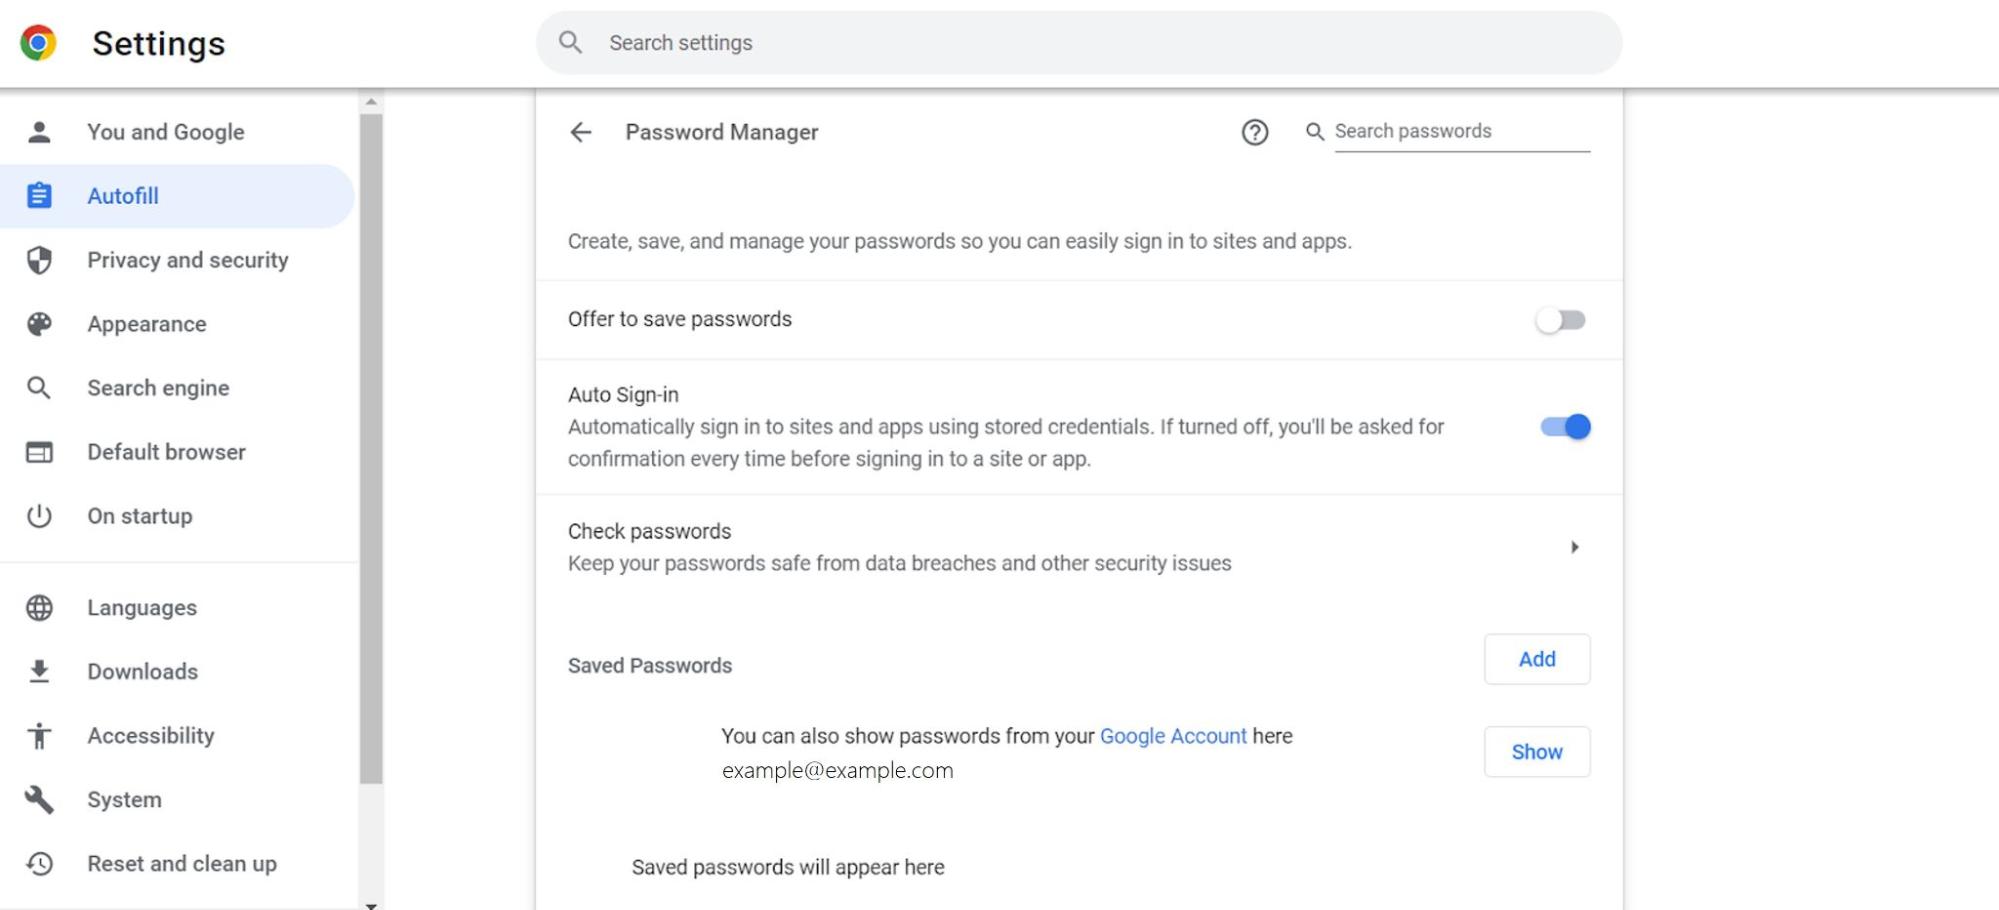Click the Privacy and security shield icon

tap(40, 260)
